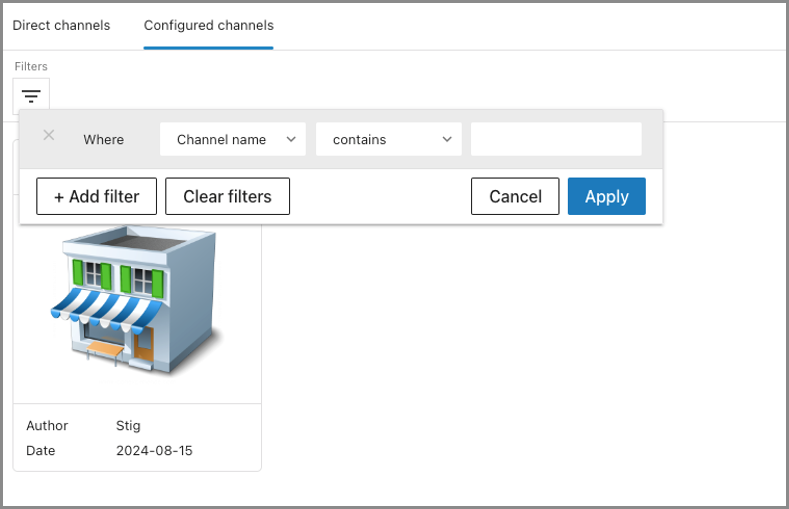
Task: Click the filter lines icon button
Action: coord(31,96)
